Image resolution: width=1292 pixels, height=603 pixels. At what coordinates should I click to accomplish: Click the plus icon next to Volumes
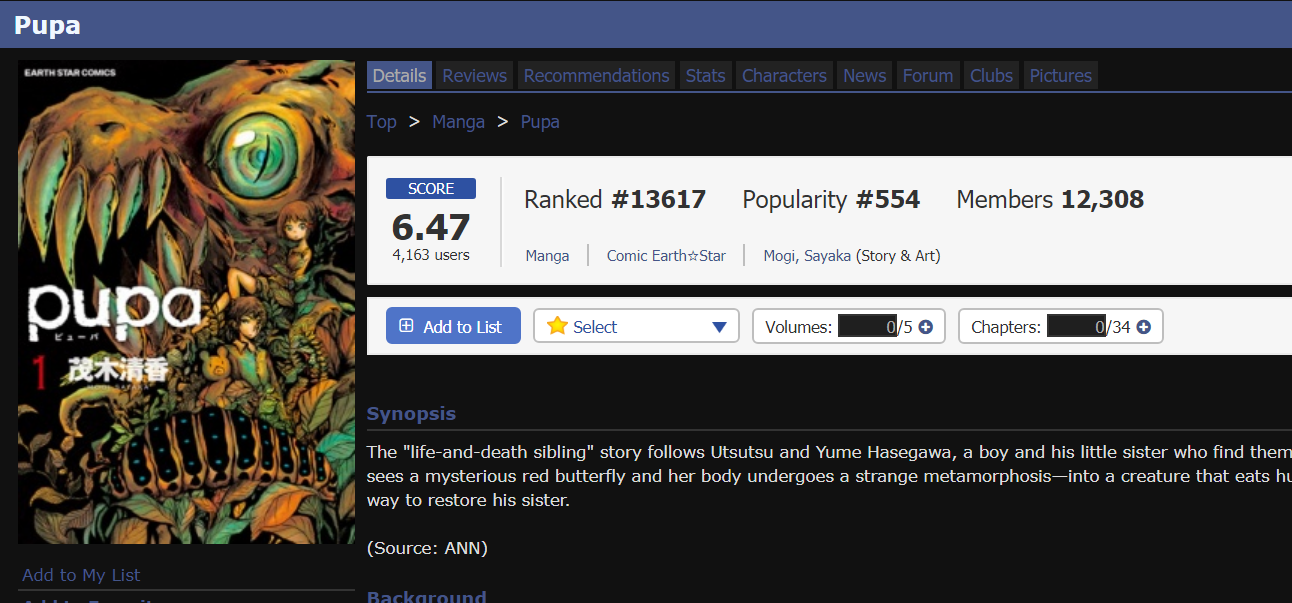[925, 327]
